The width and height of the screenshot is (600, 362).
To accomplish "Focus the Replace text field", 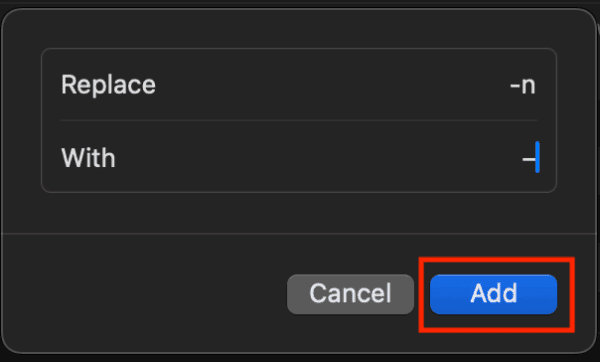I will pos(299,85).
